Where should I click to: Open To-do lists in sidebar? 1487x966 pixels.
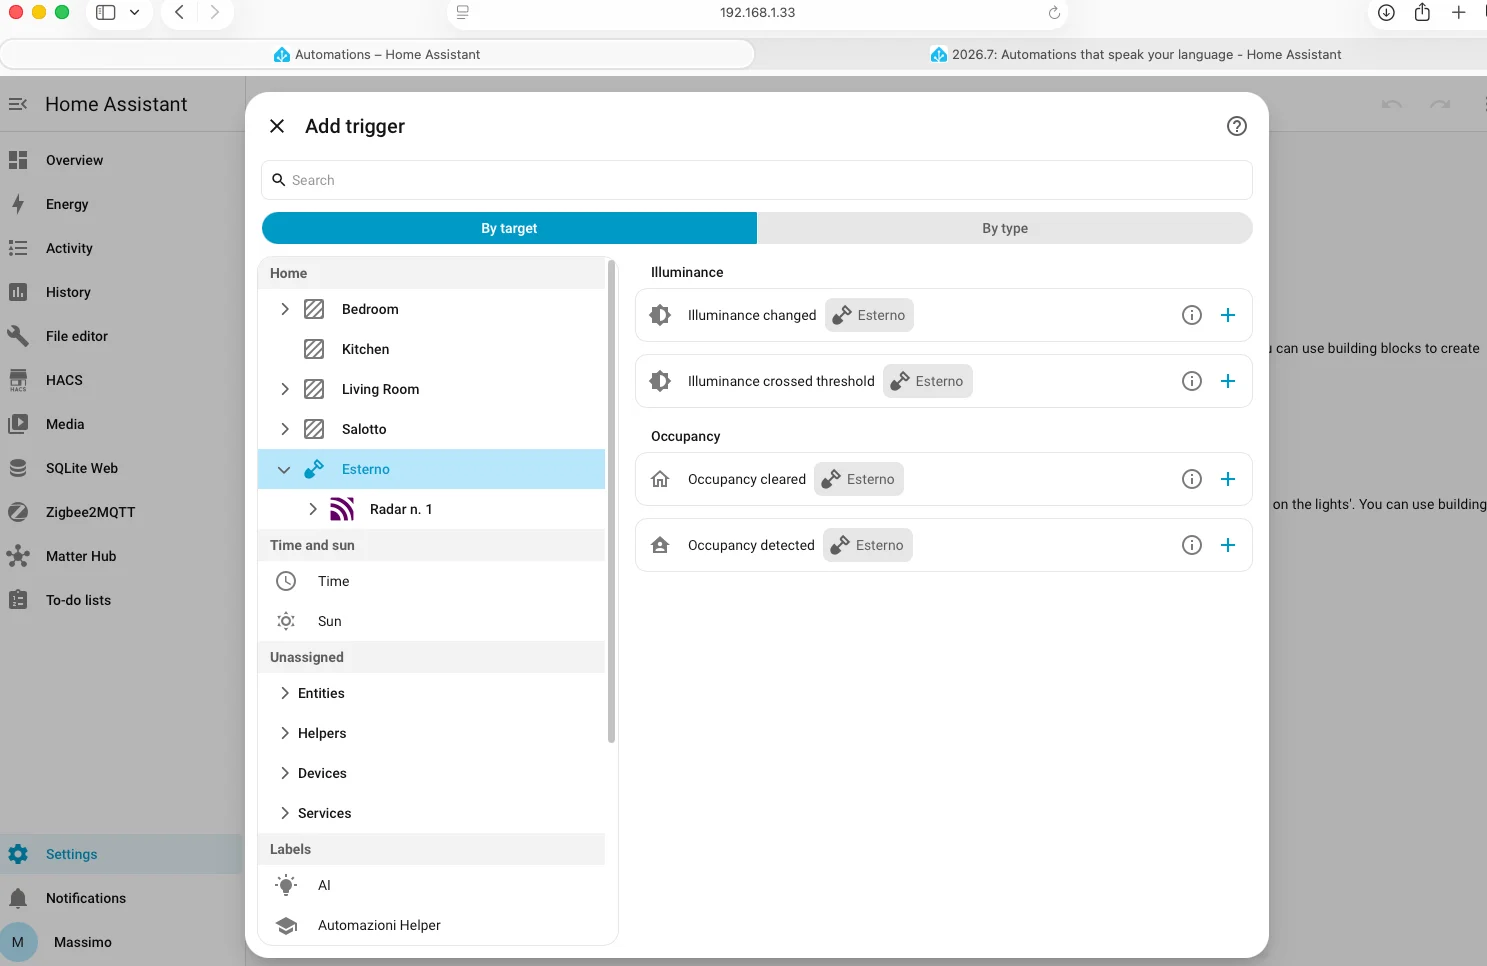point(121,600)
